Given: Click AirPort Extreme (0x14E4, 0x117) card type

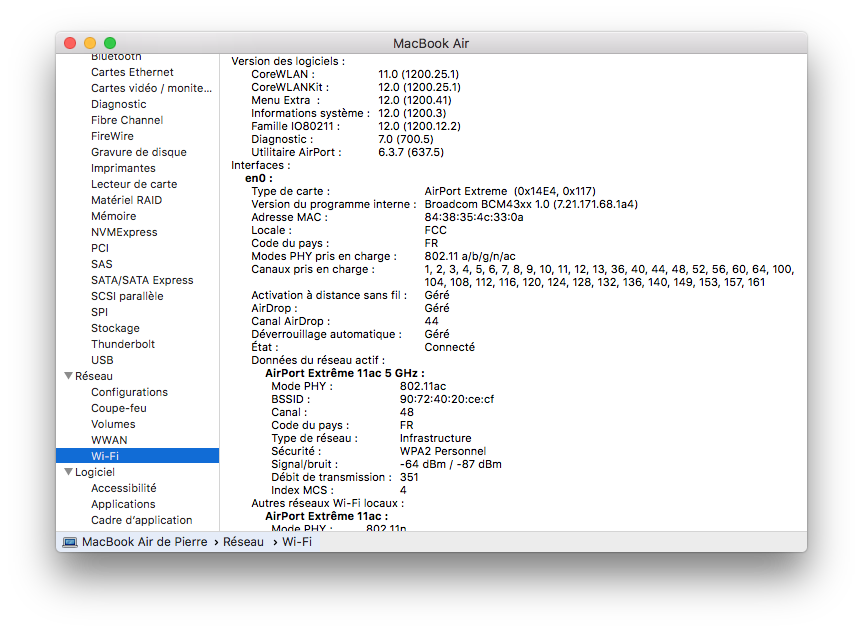Looking at the screenshot, I should 510,191.
